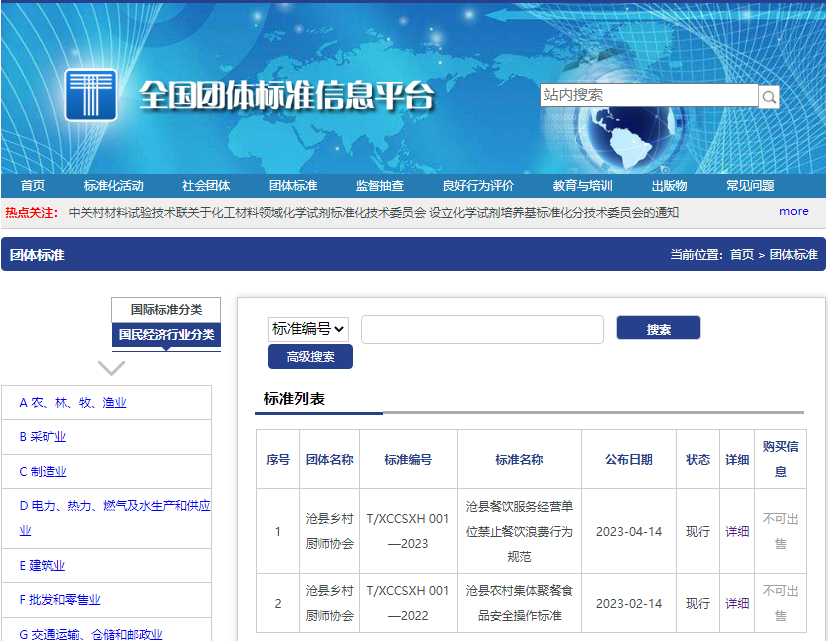
Task: Click cell T/XCCSXH 001—2022
Action: [408, 603]
